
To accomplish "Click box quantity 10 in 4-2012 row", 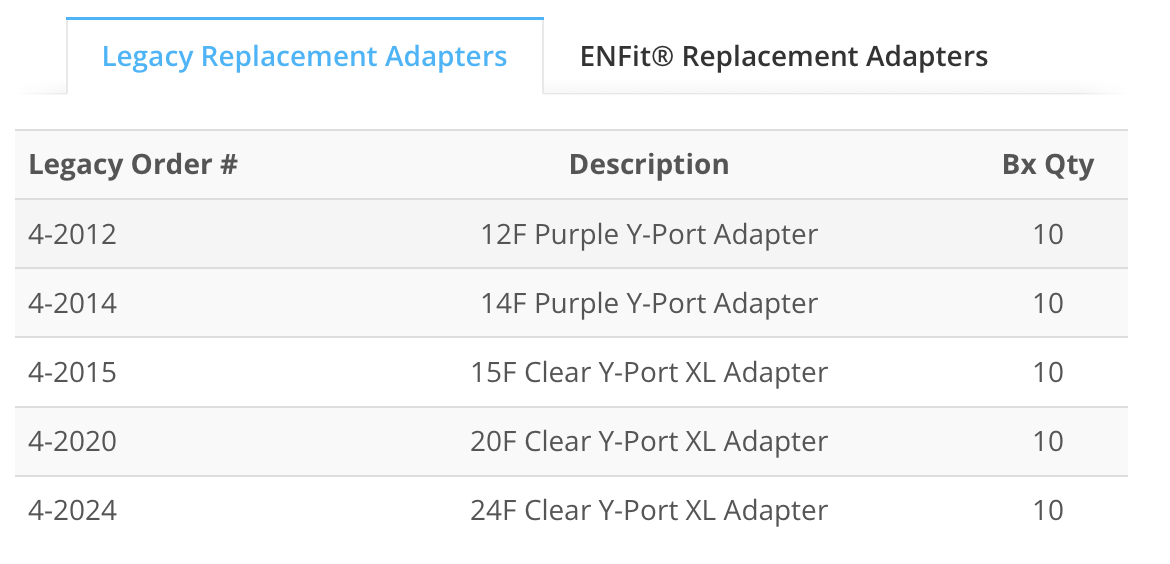I will (1048, 234).
